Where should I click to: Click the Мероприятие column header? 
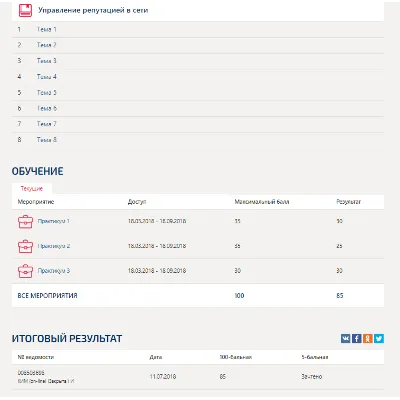coord(36,202)
